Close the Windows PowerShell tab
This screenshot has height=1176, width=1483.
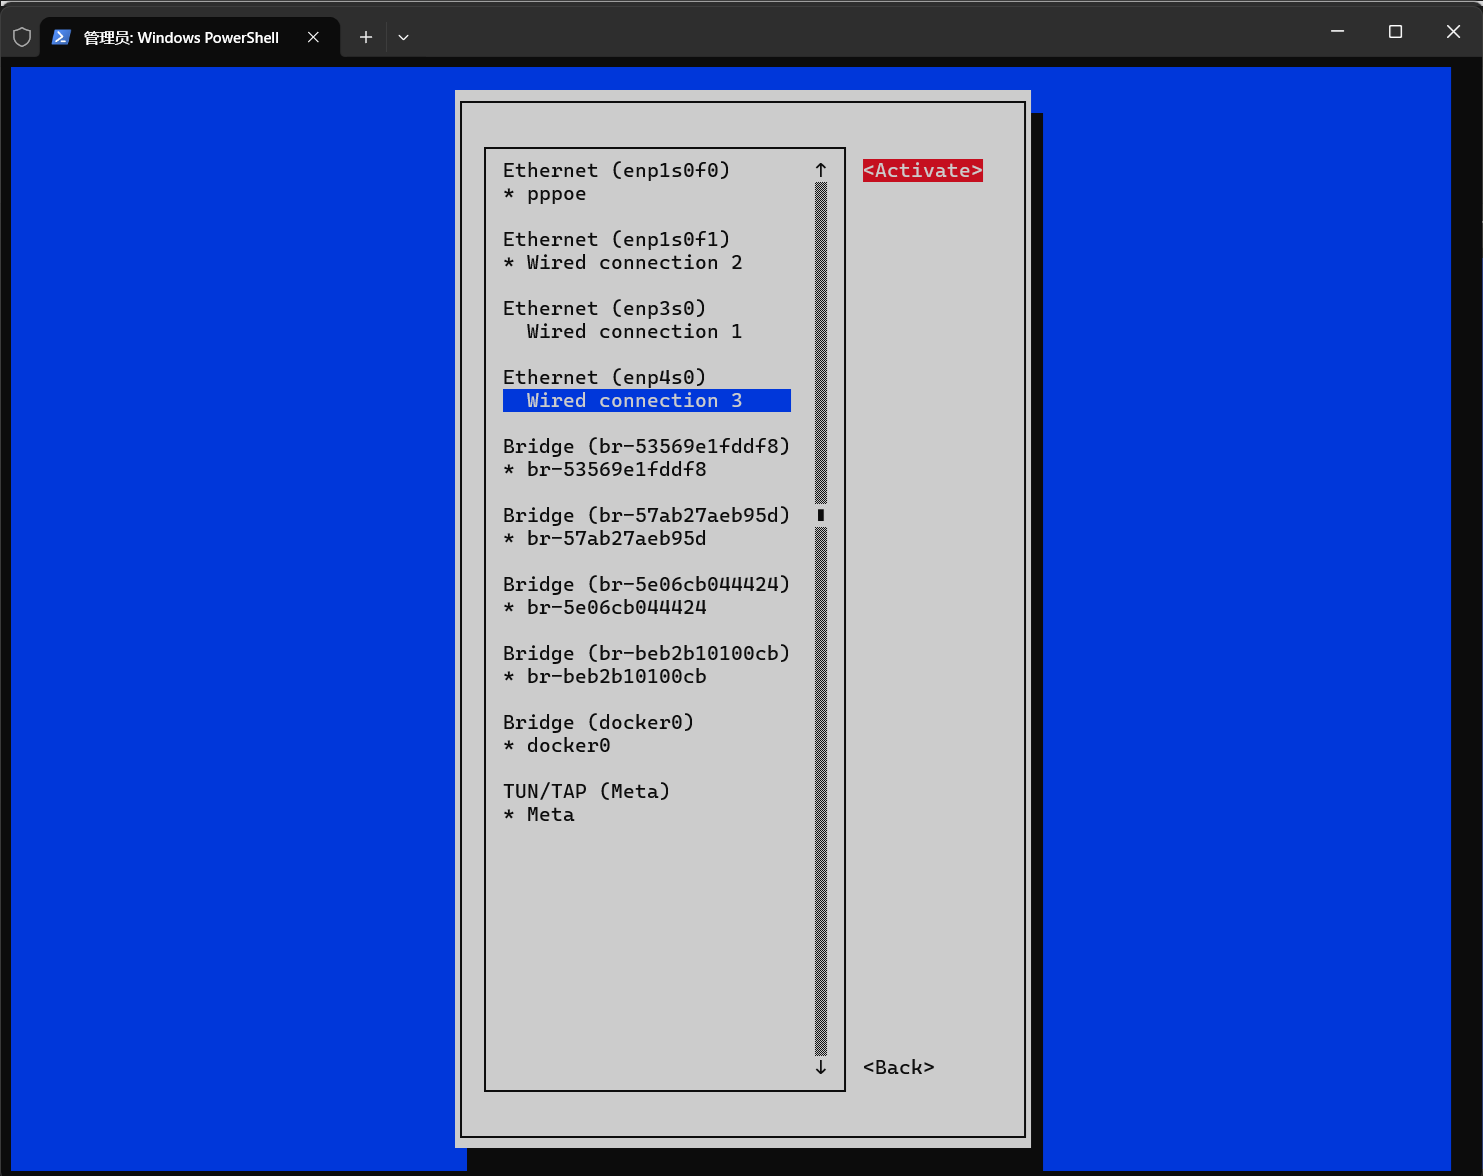pyautogui.click(x=313, y=37)
